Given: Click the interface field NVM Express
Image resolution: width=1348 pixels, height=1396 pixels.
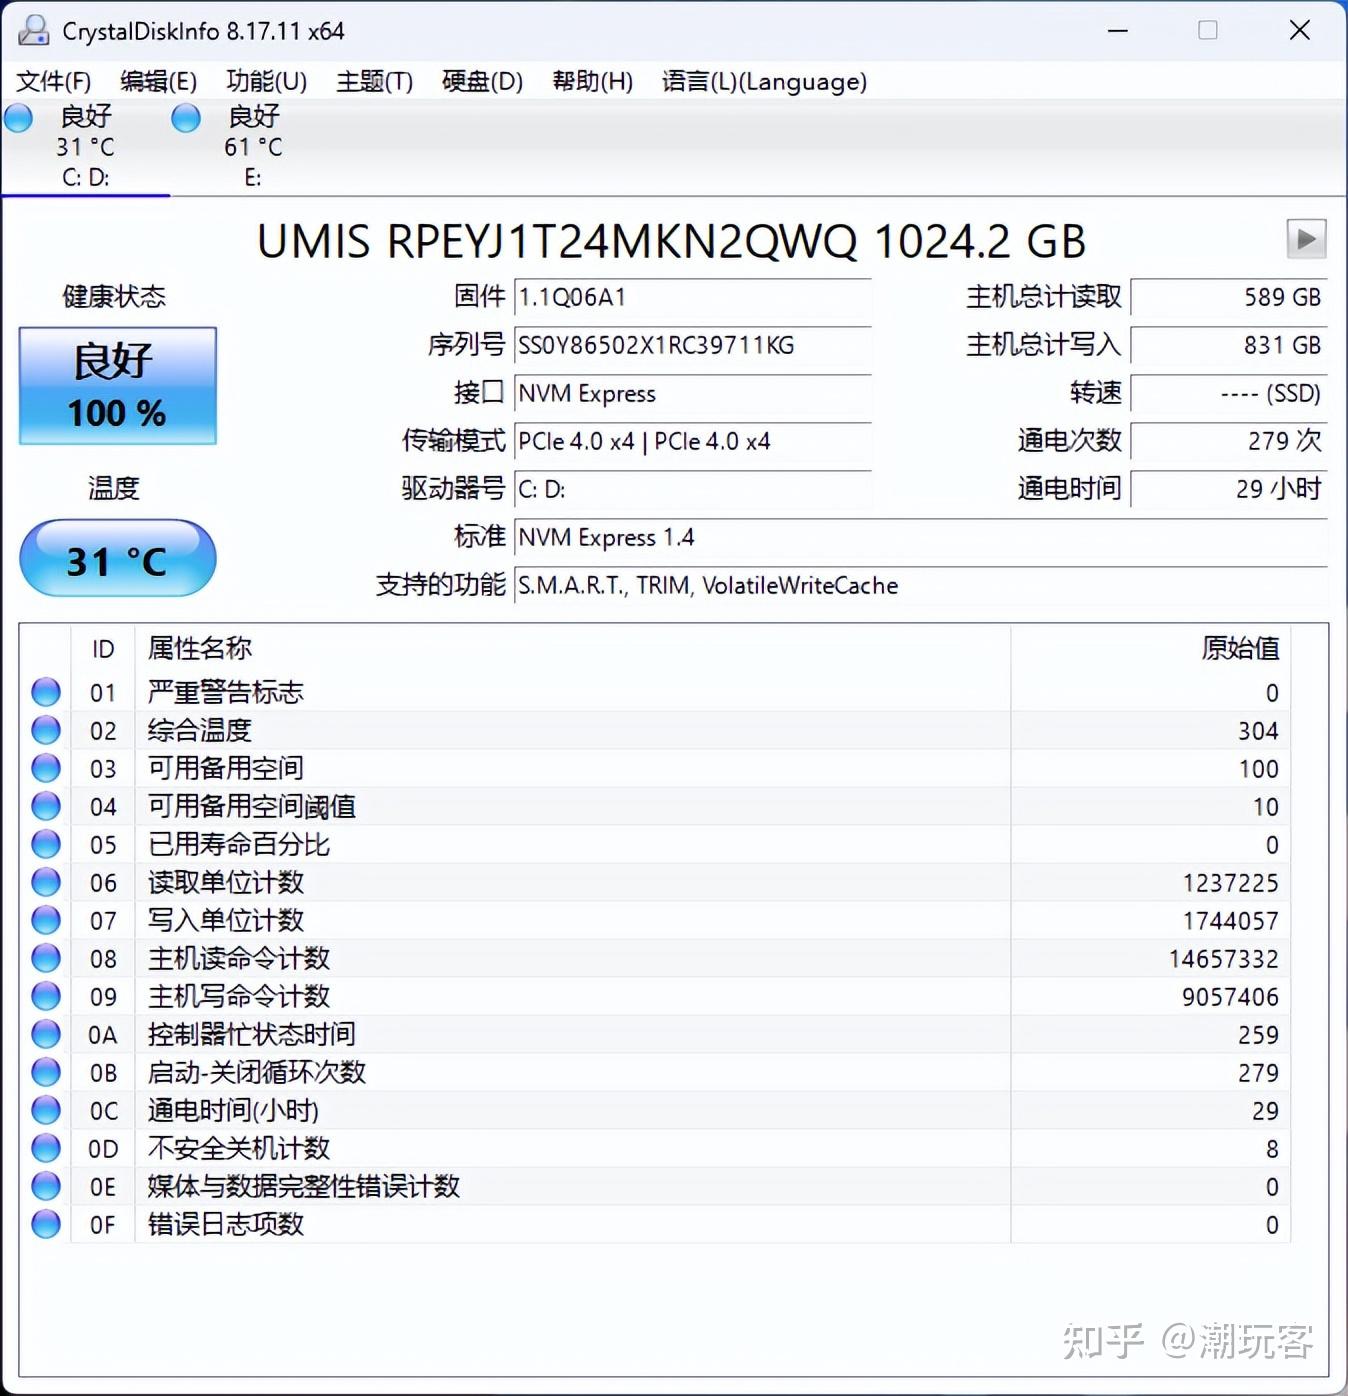Looking at the screenshot, I should tap(692, 393).
